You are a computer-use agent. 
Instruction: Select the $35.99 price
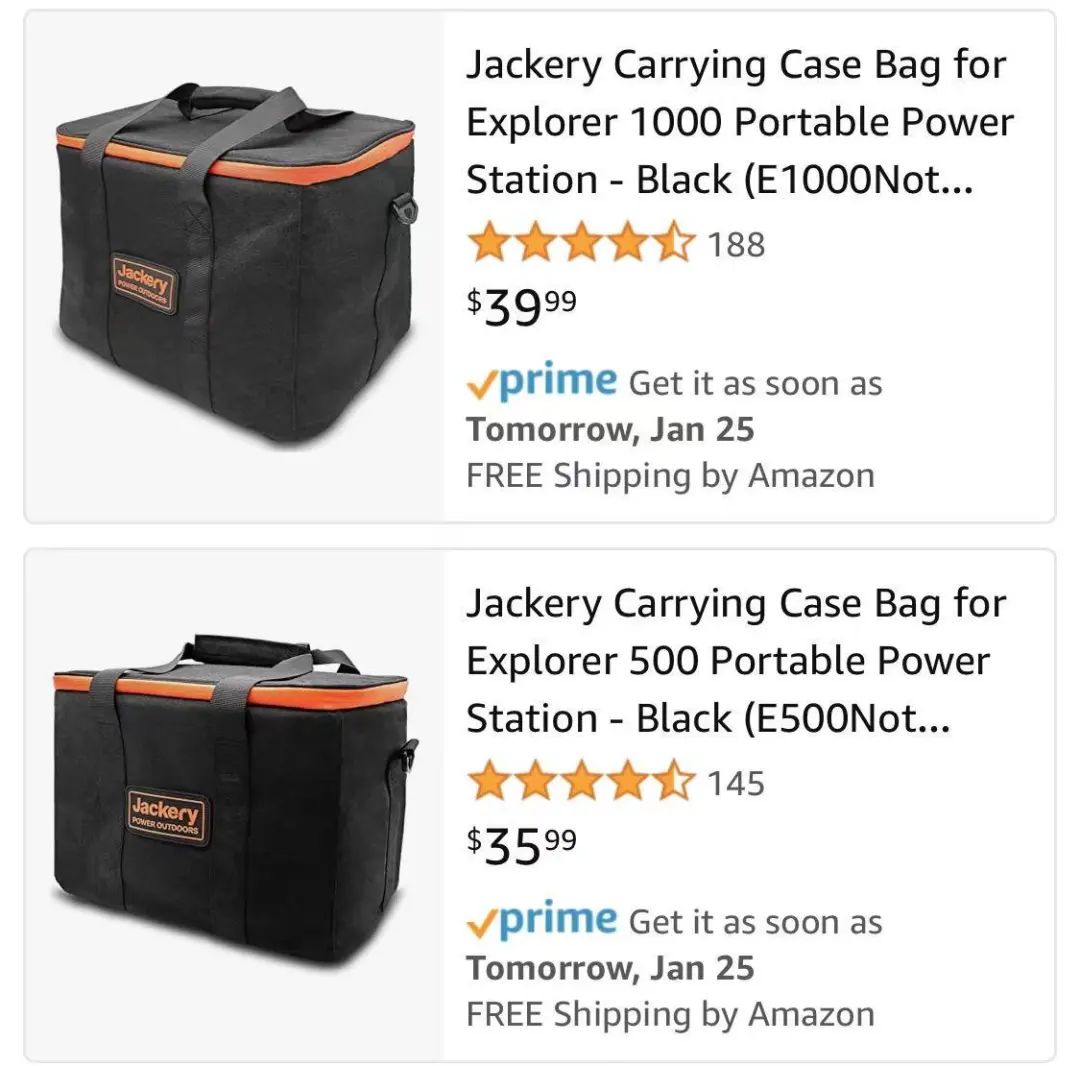(x=521, y=845)
